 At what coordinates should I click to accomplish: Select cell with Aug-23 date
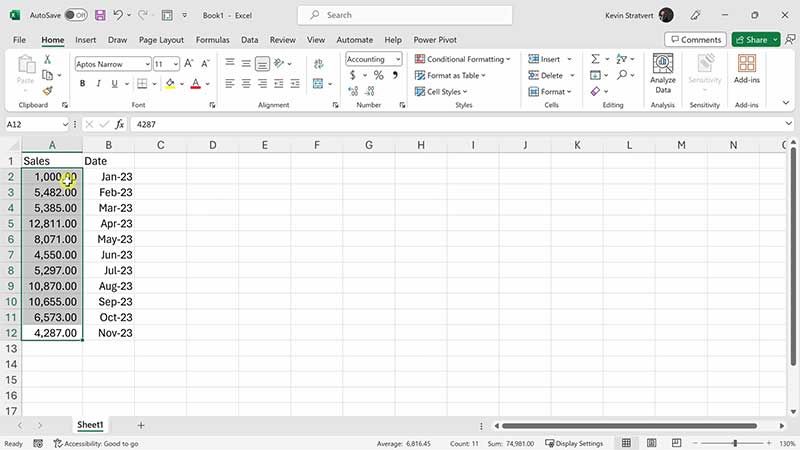[x=108, y=286]
